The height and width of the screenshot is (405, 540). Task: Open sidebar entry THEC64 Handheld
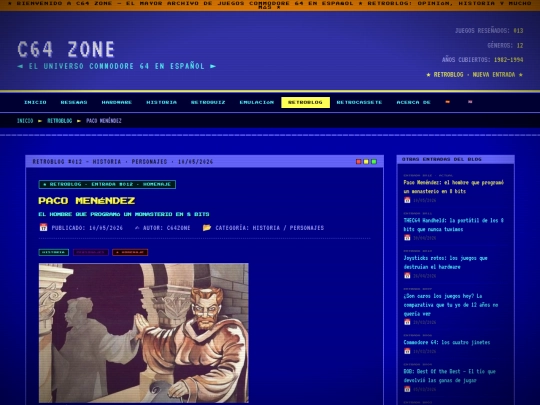pyautogui.click(x=454, y=225)
